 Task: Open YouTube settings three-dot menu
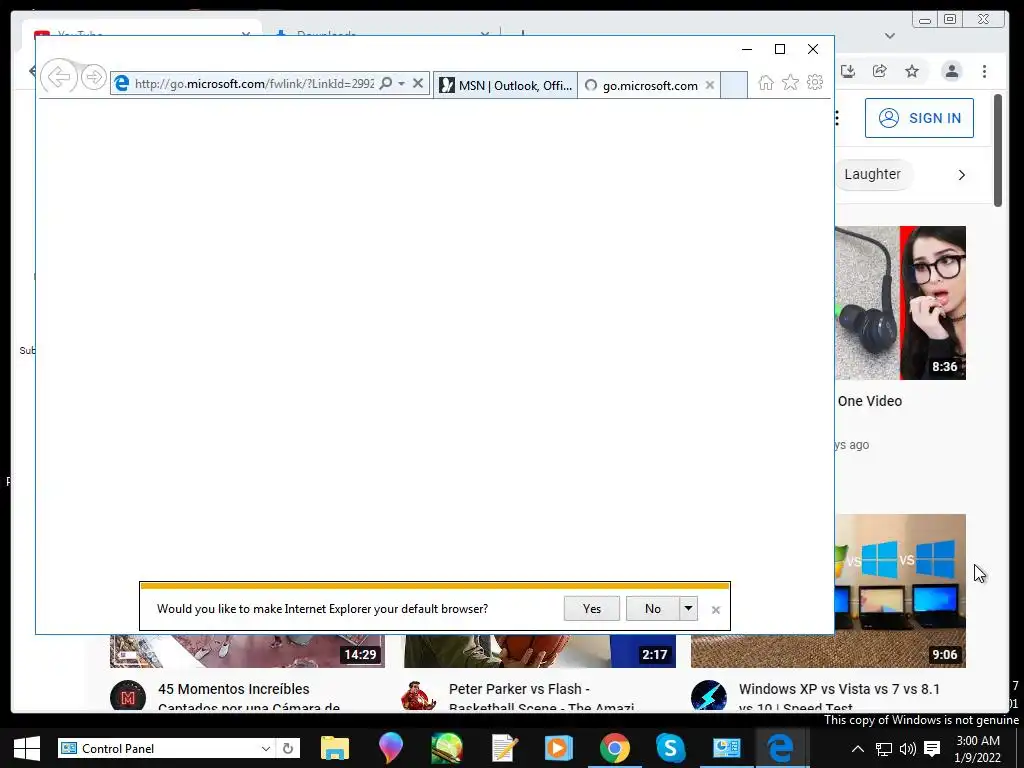(837, 118)
